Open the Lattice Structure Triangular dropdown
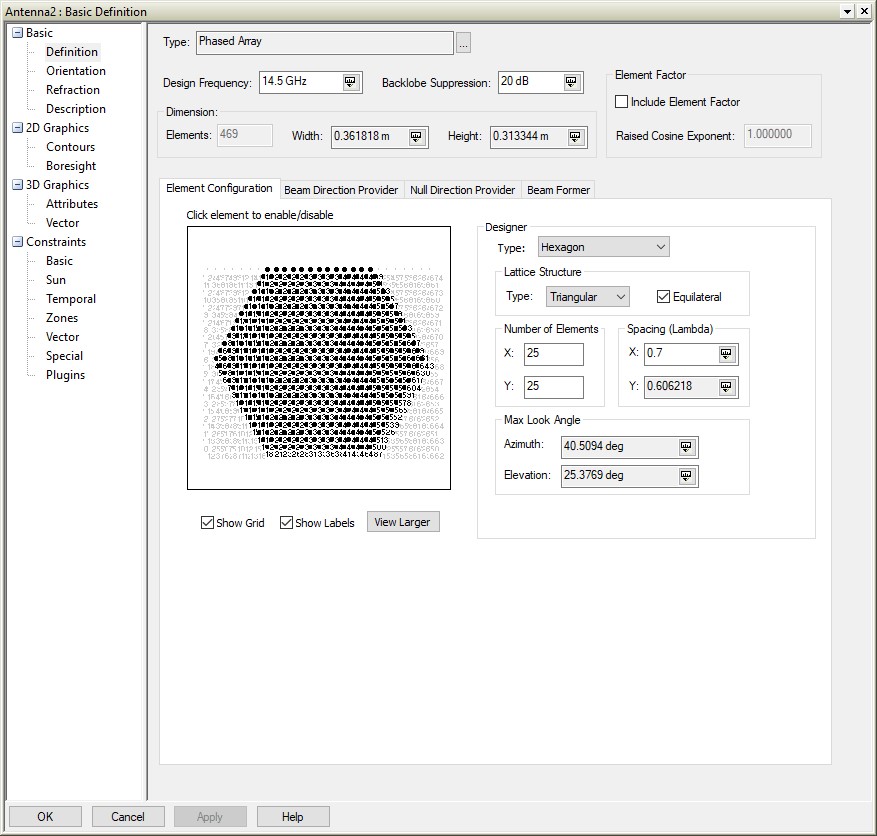877x836 pixels. click(588, 296)
